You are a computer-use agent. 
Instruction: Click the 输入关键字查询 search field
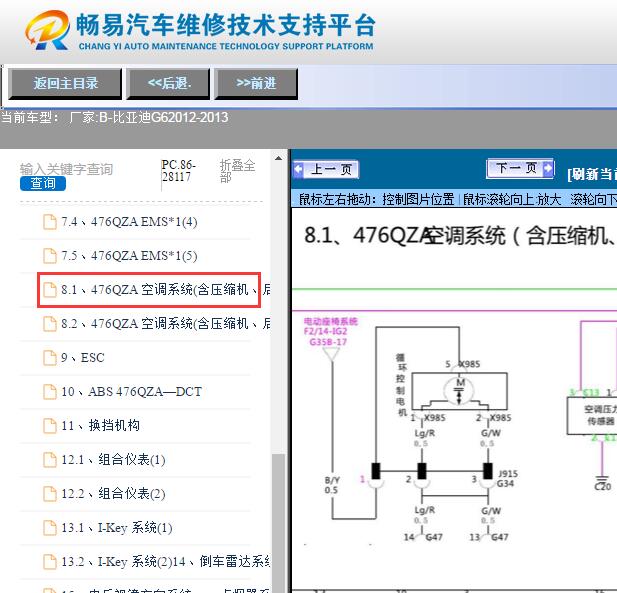[67, 169]
